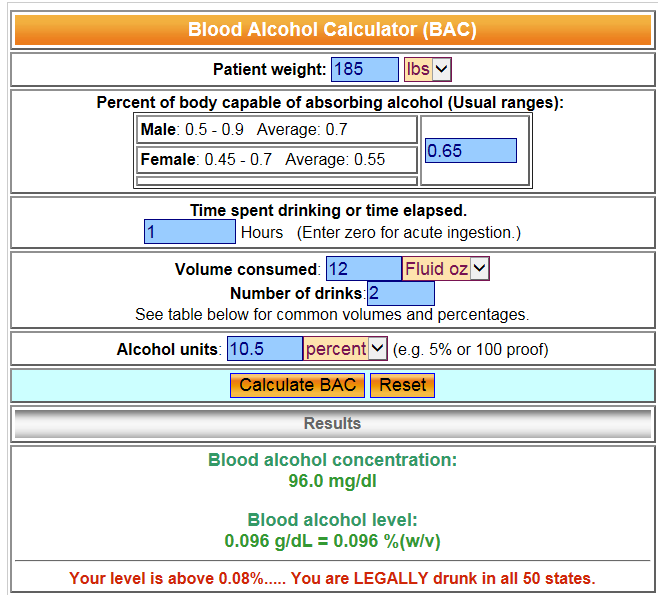Screen dimensions: 658x595
Task: Click the 96.0 mg/dl concentration result
Action: pos(332,481)
